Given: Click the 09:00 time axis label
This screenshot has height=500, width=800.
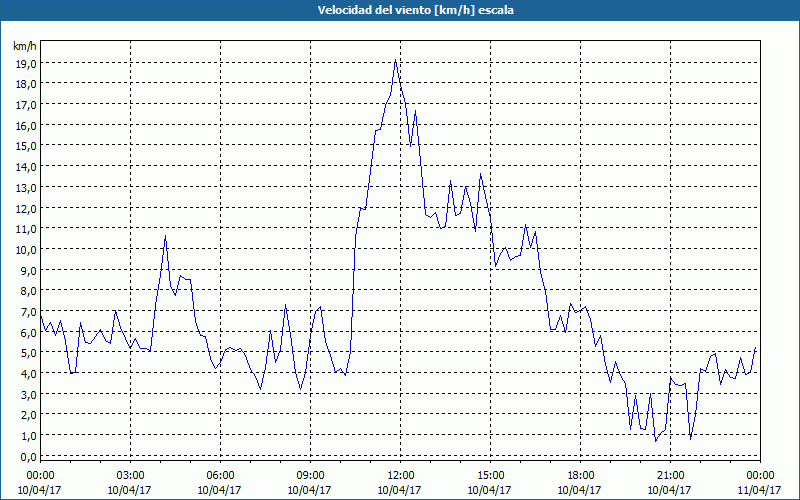Looking at the screenshot, I should pos(310,476).
